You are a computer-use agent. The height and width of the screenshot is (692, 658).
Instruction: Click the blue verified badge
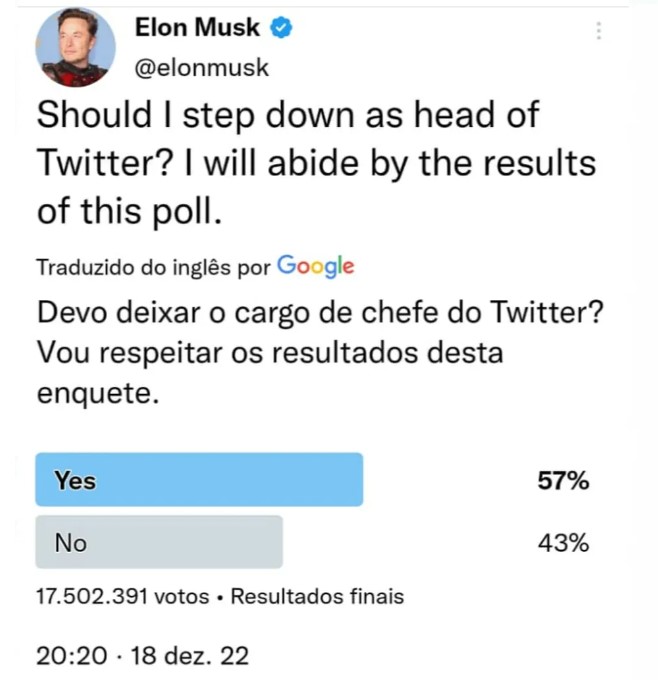[x=282, y=29]
